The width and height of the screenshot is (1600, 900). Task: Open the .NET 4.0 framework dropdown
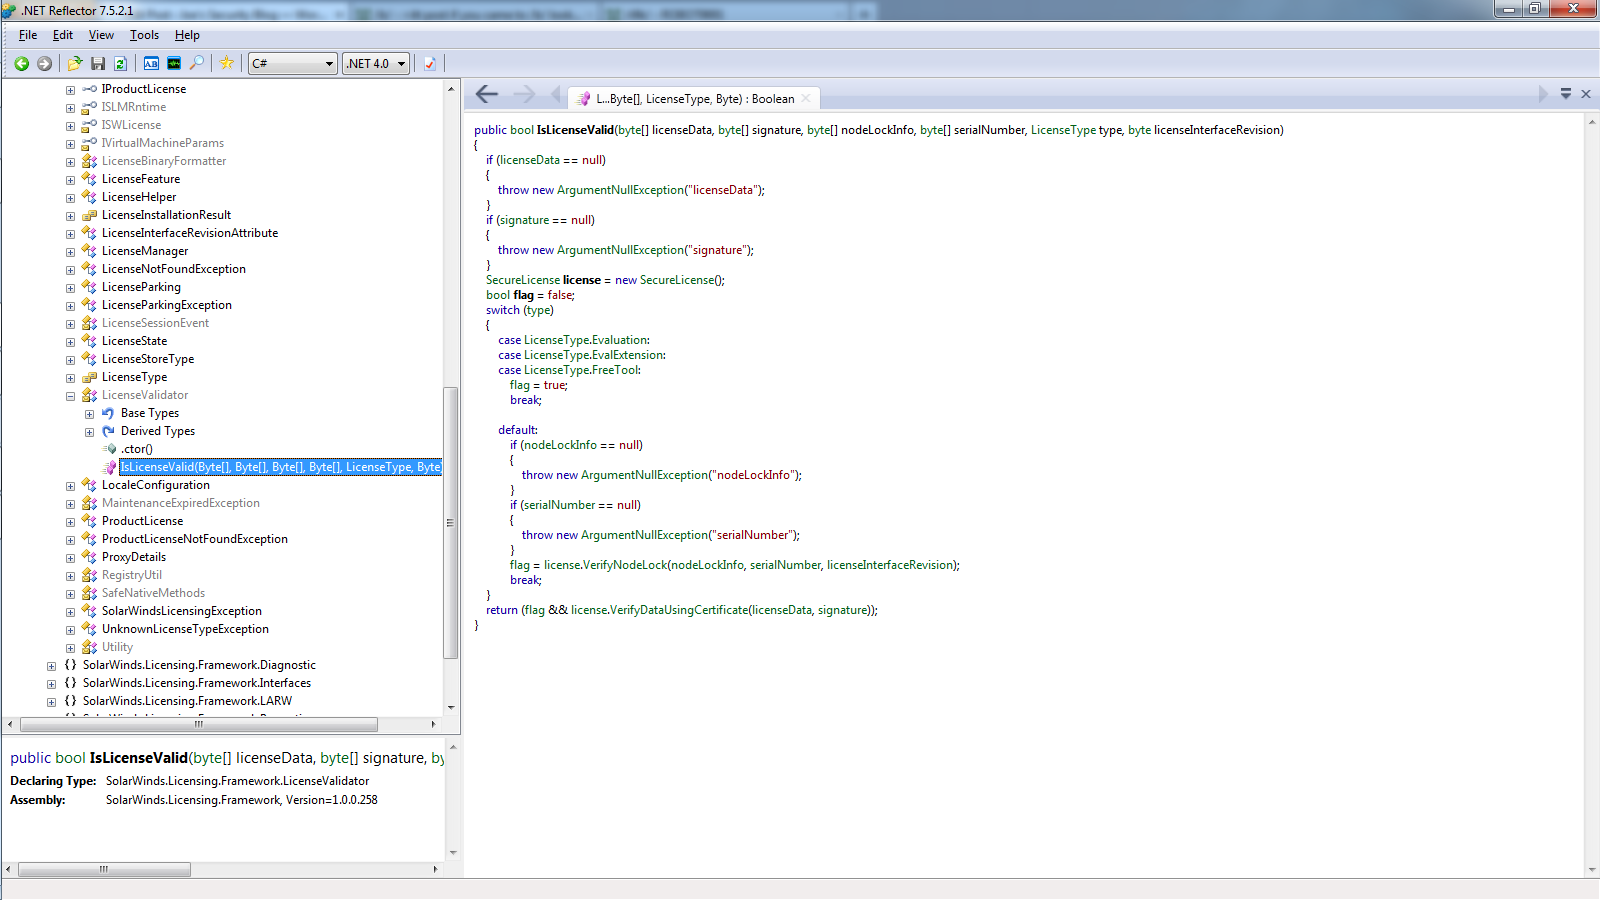pyautogui.click(x=375, y=63)
